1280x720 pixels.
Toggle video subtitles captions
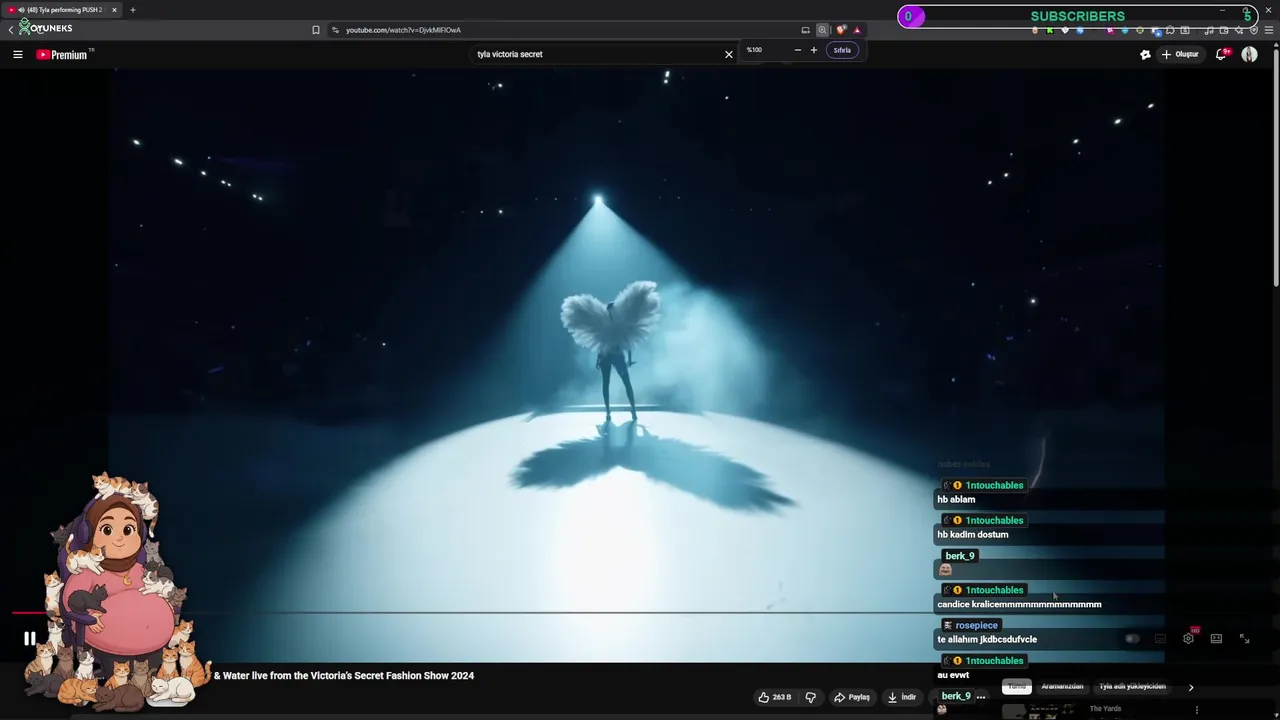pyautogui.click(x=1160, y=639)
